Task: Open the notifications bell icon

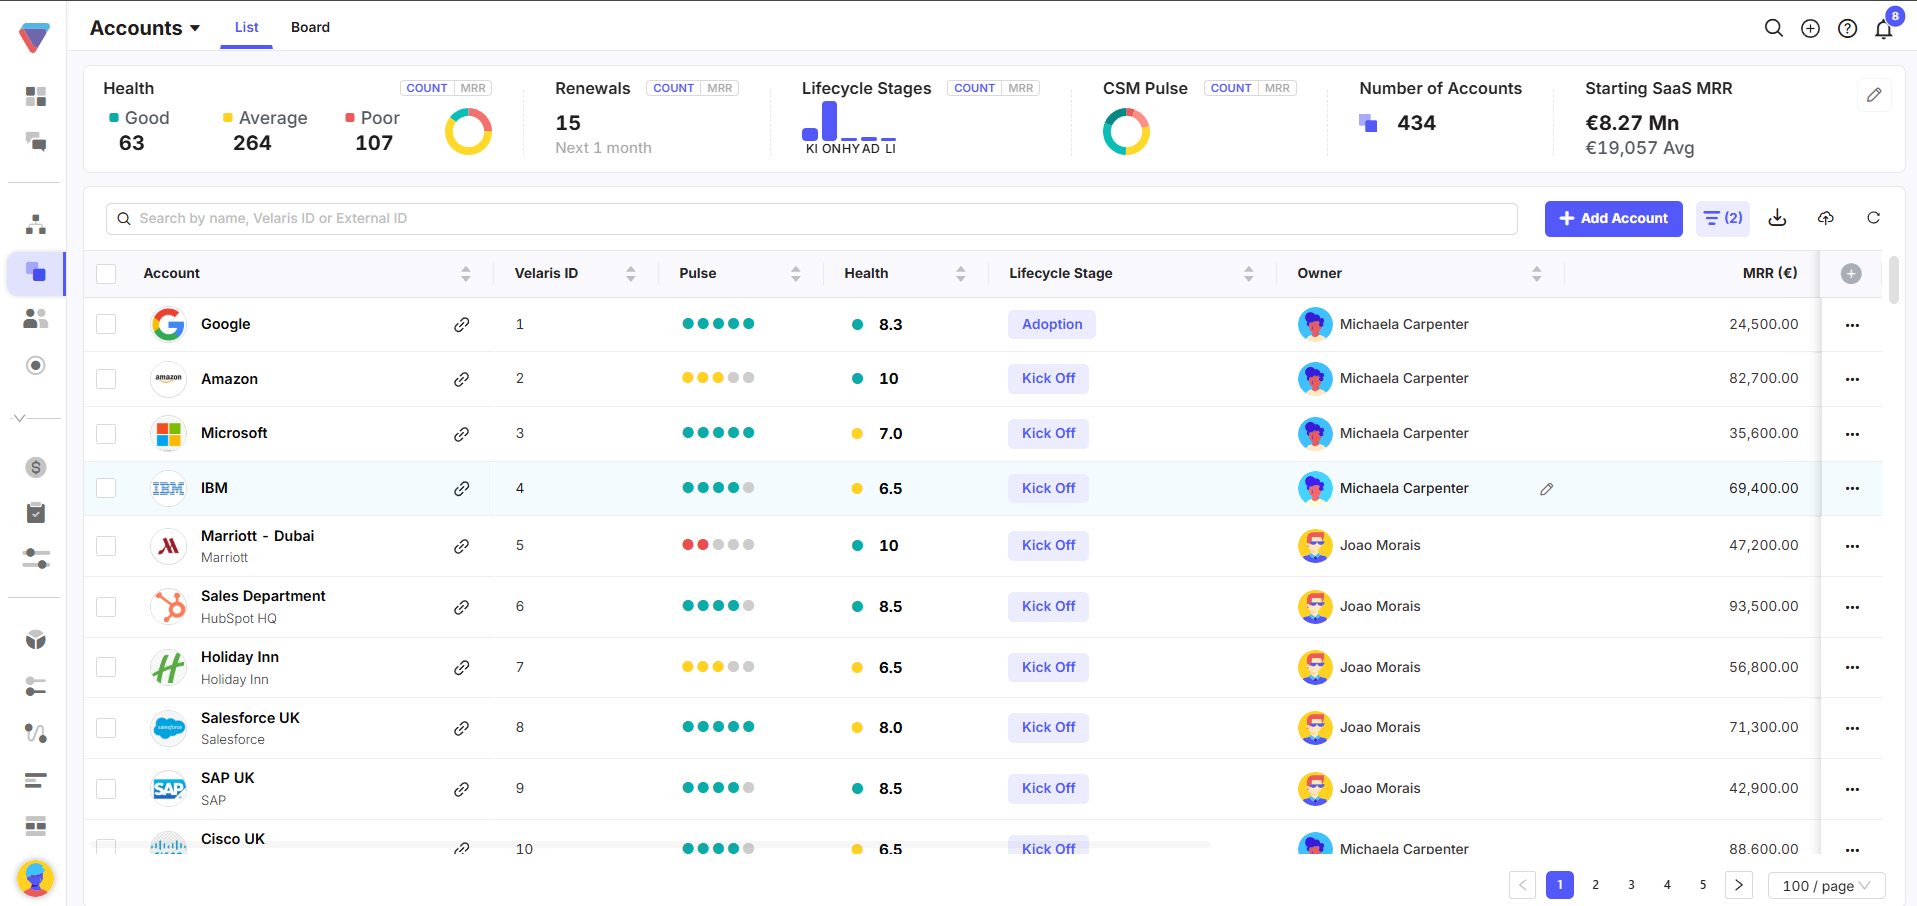Action: tap(1884, 28)
